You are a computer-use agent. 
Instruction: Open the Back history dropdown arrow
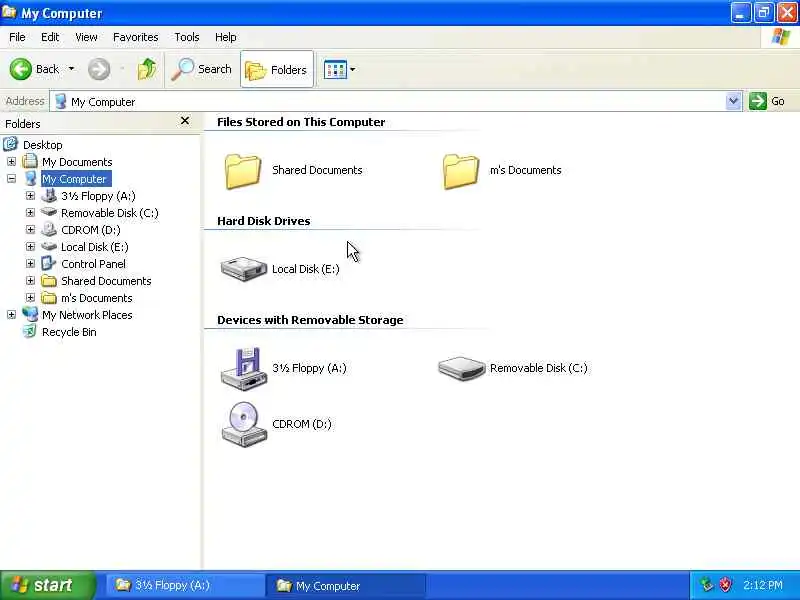[x=71, y=68]
